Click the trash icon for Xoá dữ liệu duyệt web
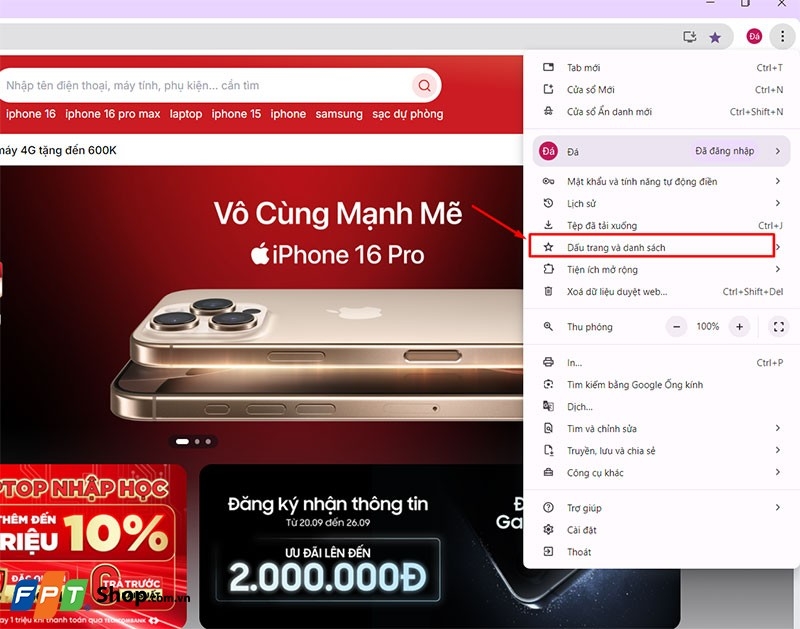 (548, 291)
